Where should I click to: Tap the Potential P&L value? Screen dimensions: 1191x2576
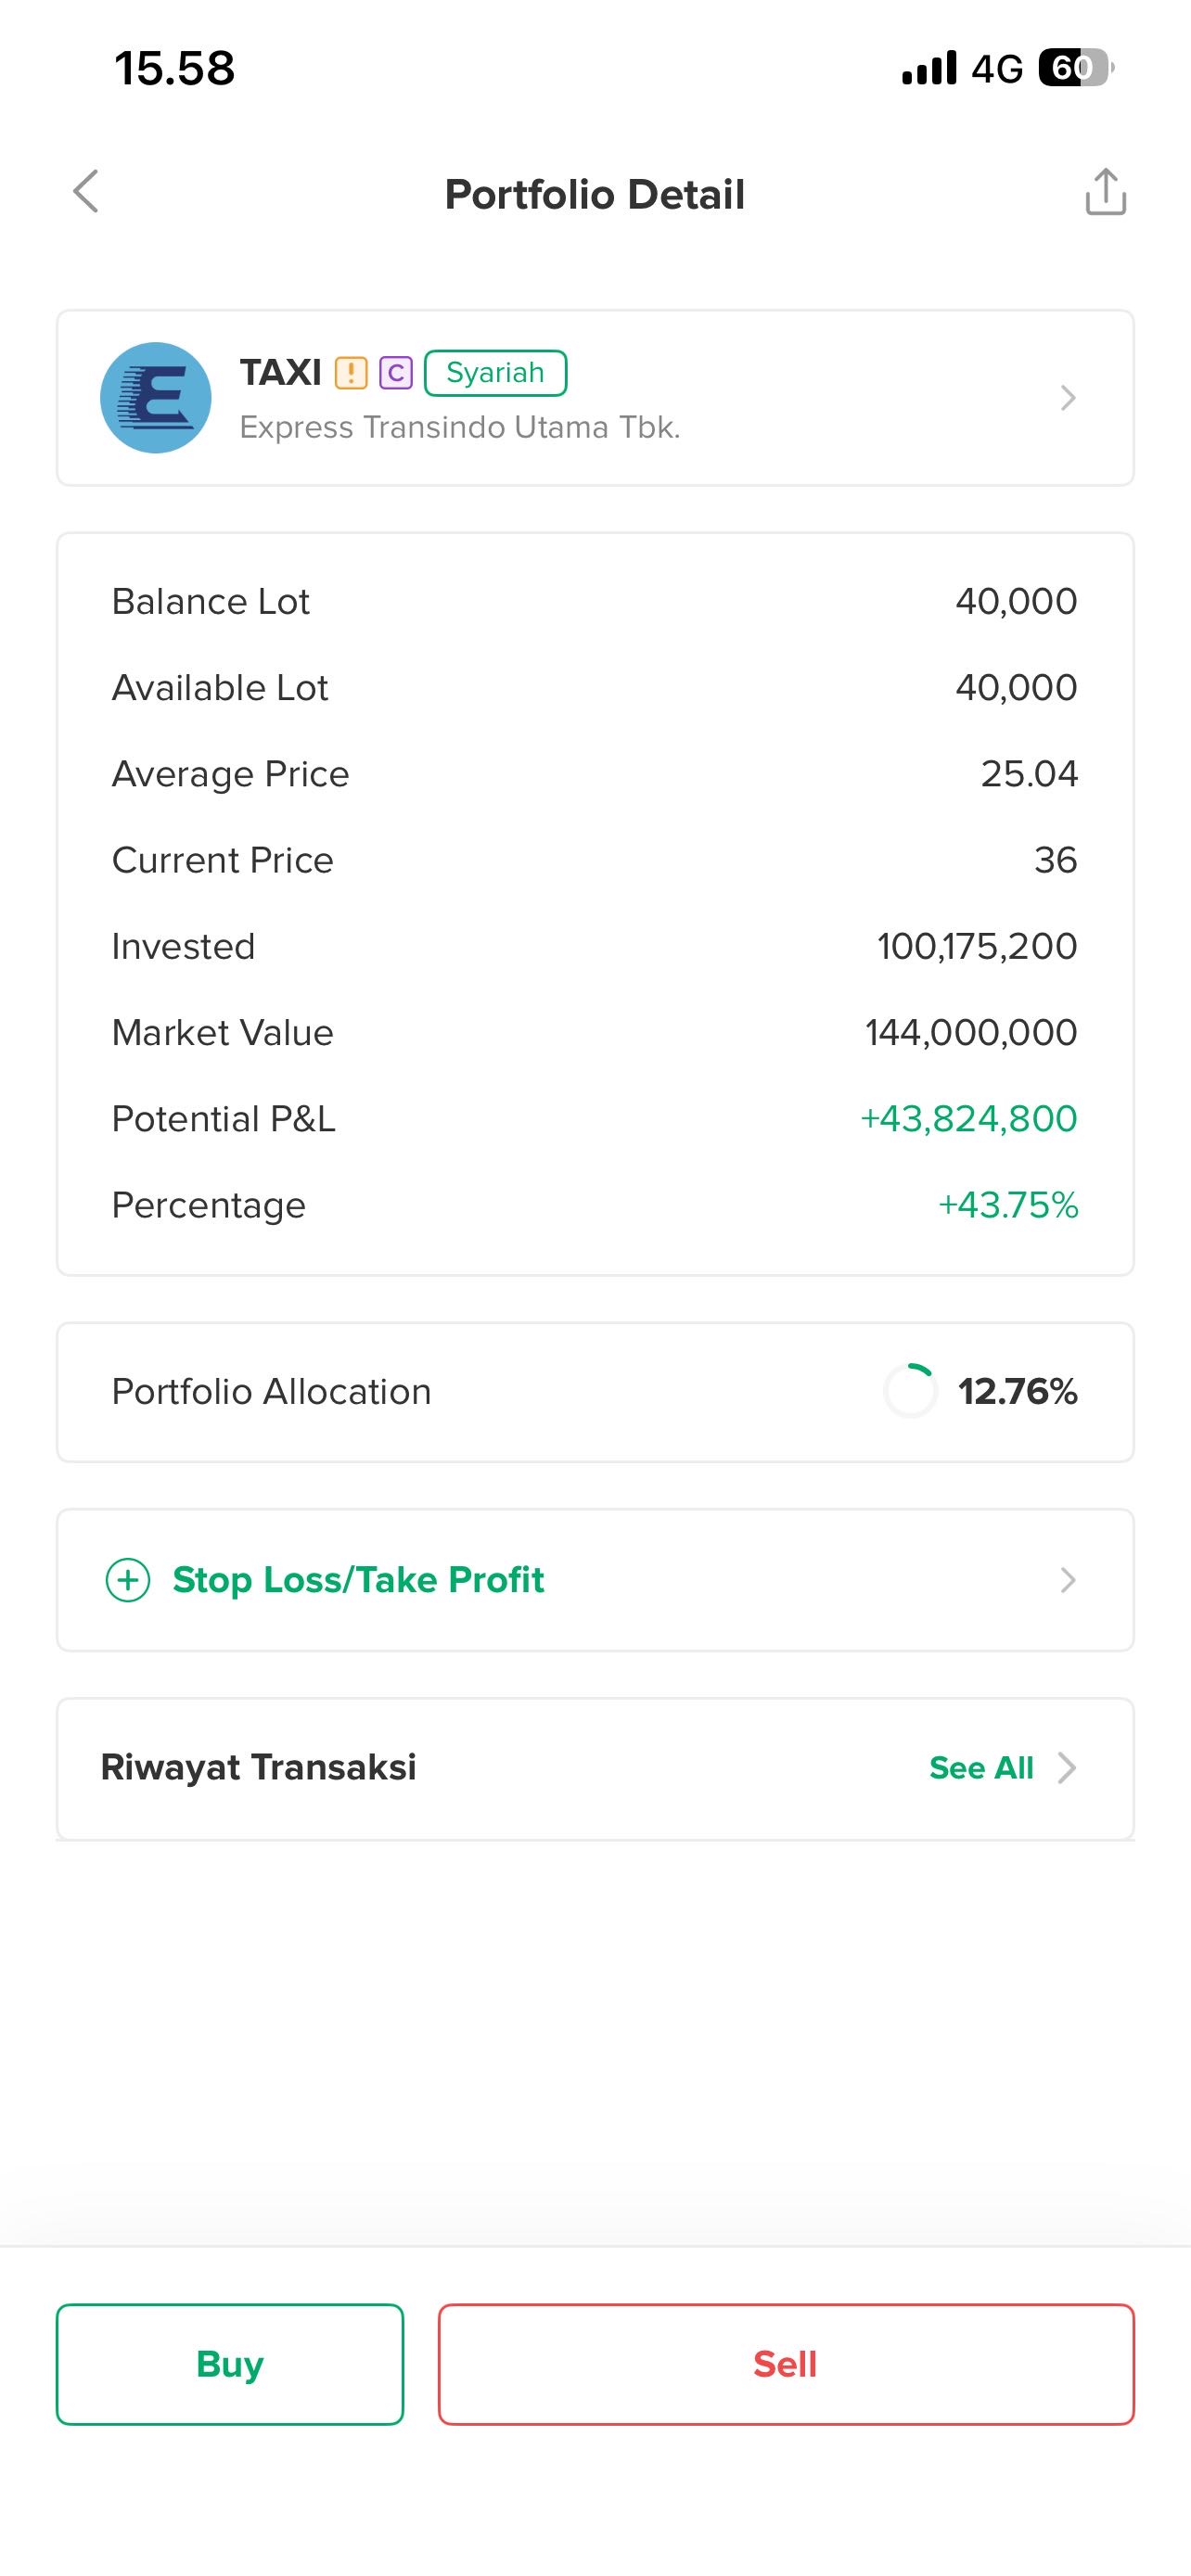(x=968, y=1119)
